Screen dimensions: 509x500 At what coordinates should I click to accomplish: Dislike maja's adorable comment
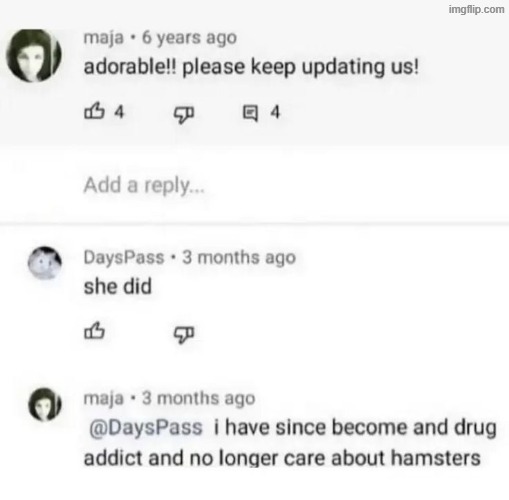(x=183, y=115)
